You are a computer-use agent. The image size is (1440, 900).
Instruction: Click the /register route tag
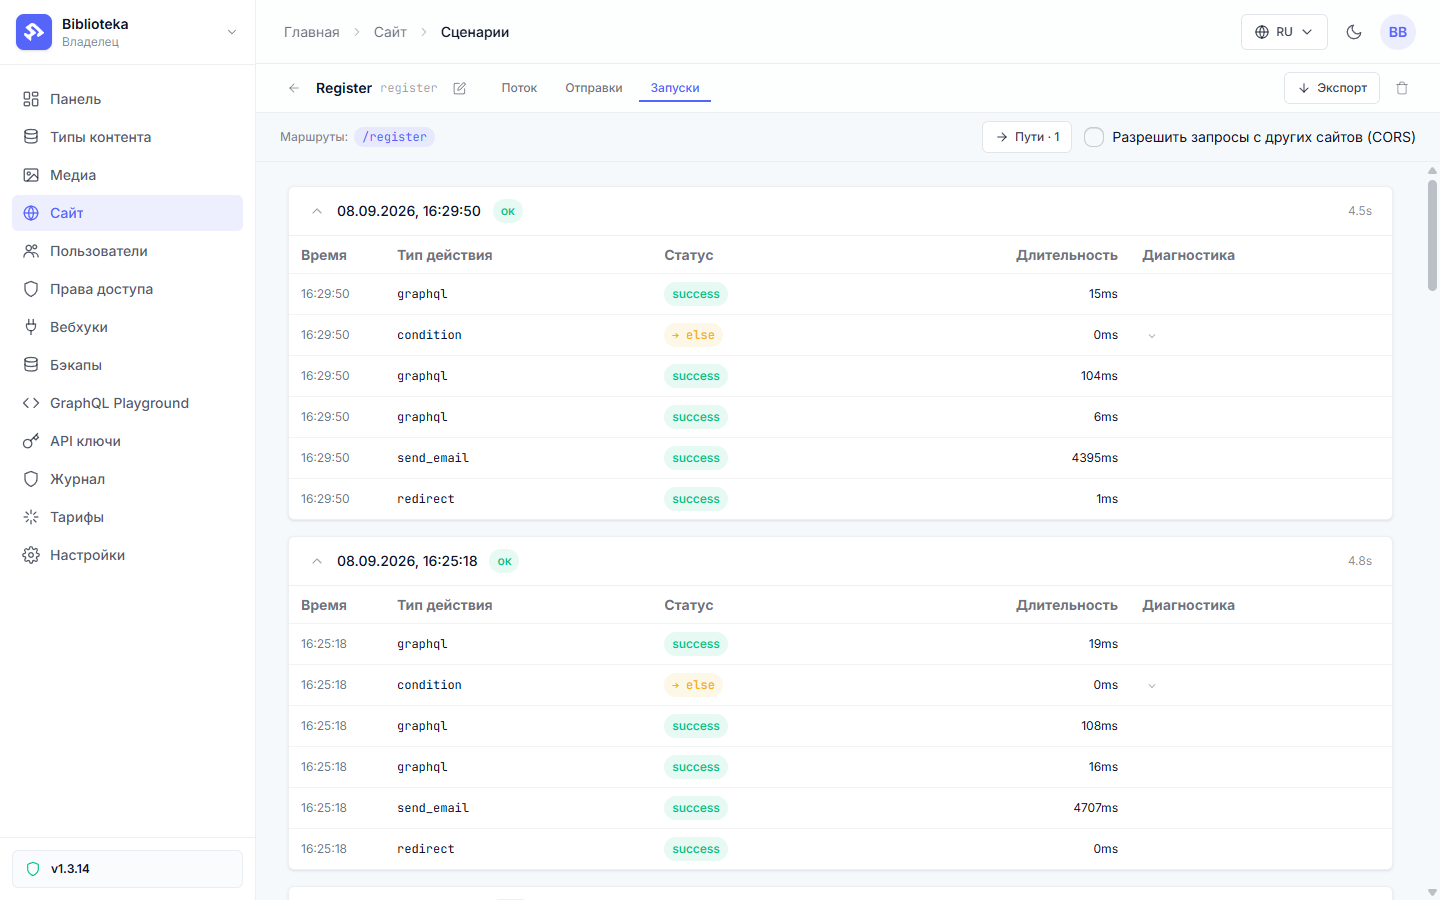point(394,137)
